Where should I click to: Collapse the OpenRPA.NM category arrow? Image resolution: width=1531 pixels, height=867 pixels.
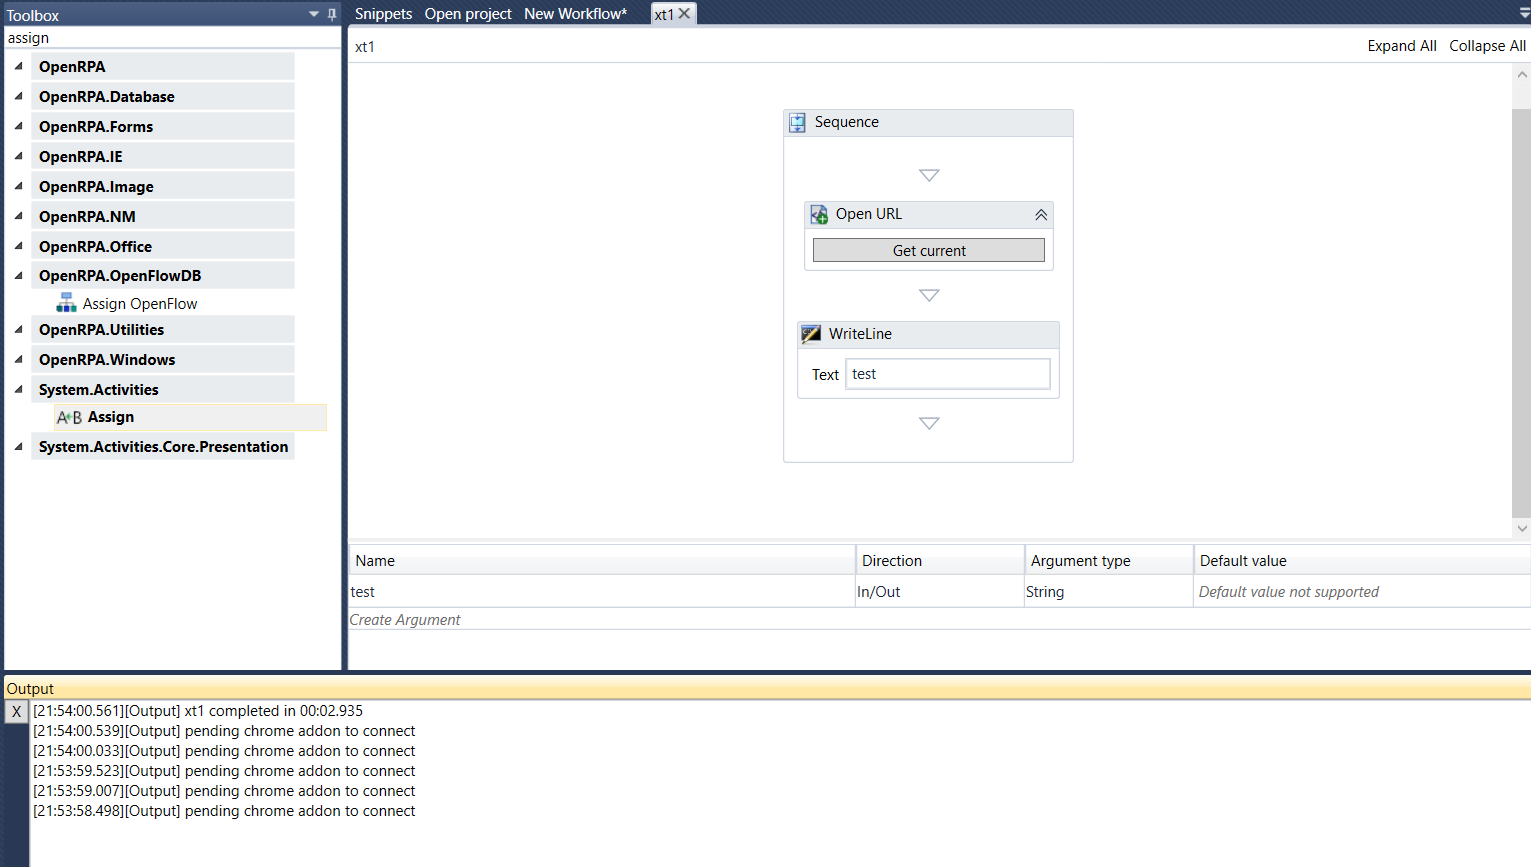(x=18, y=216)
